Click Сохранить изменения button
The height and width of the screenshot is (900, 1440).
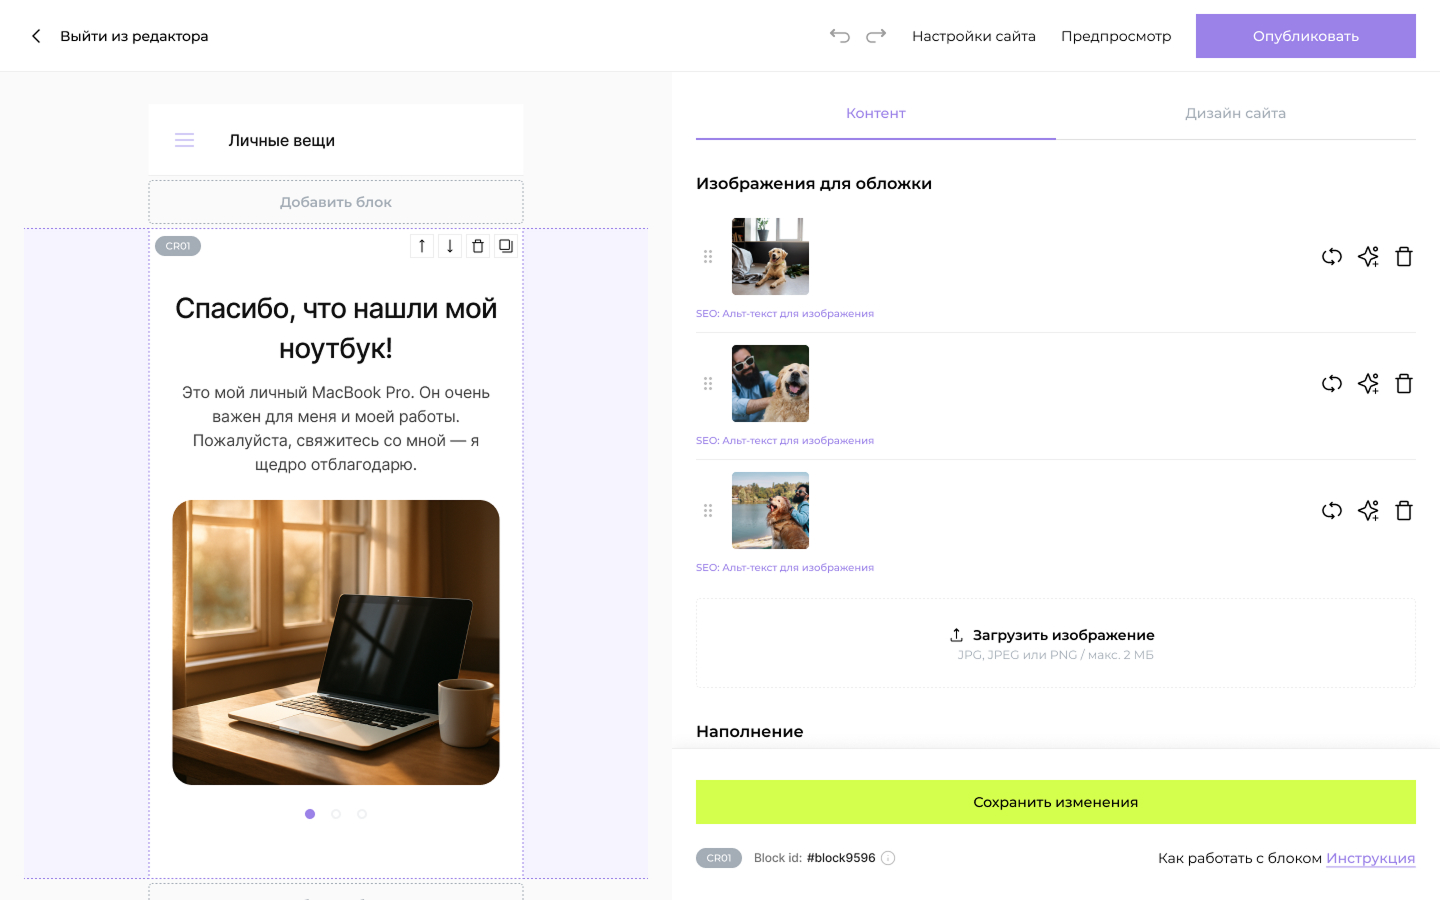(x=1055, y=802)
